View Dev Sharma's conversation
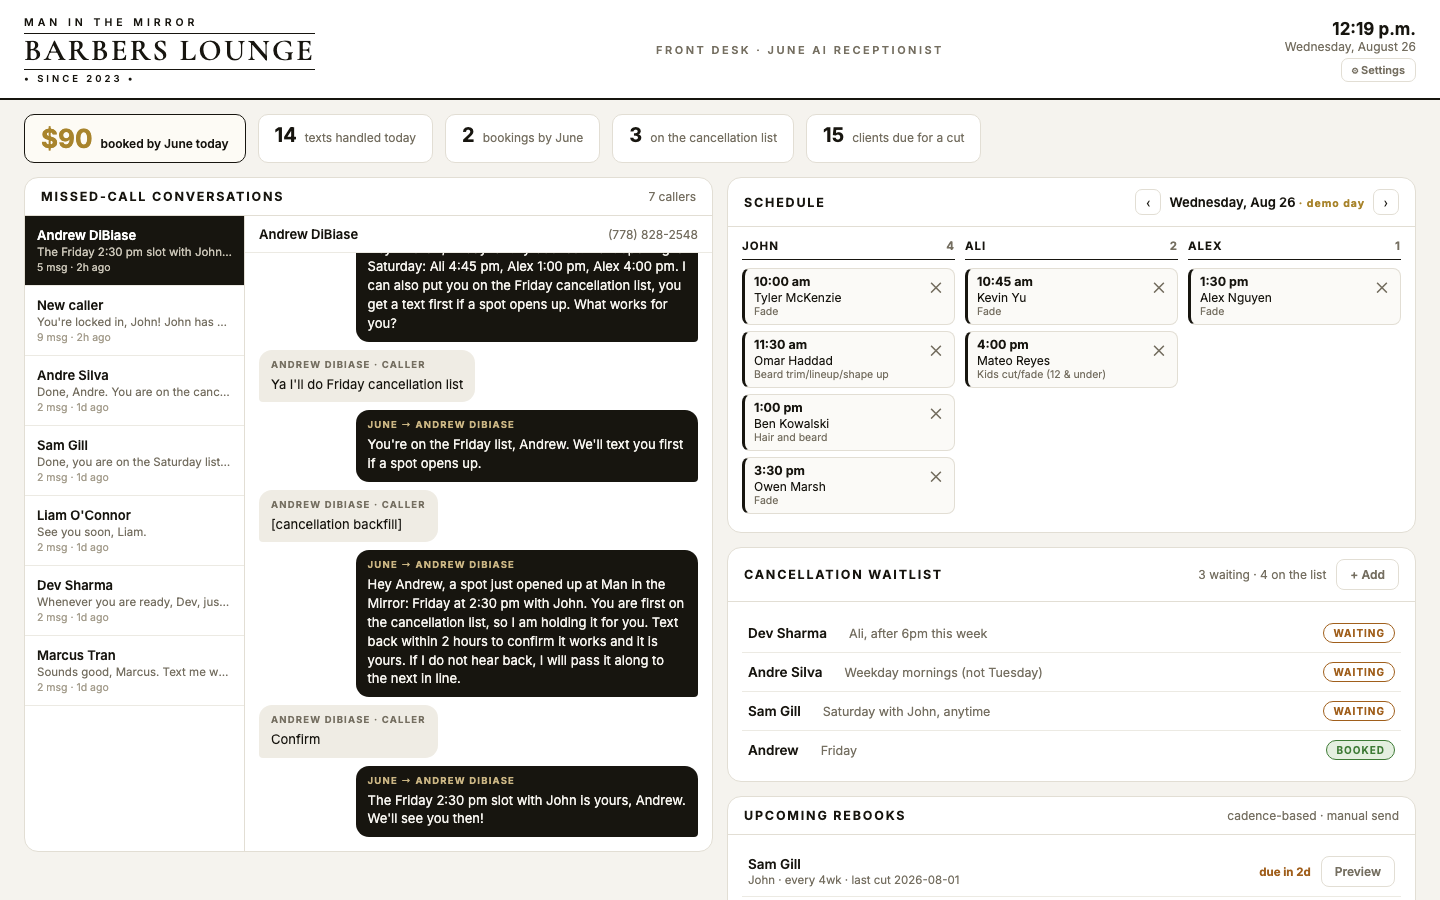This screenshot has width=1440, height=900. point(134,601)
